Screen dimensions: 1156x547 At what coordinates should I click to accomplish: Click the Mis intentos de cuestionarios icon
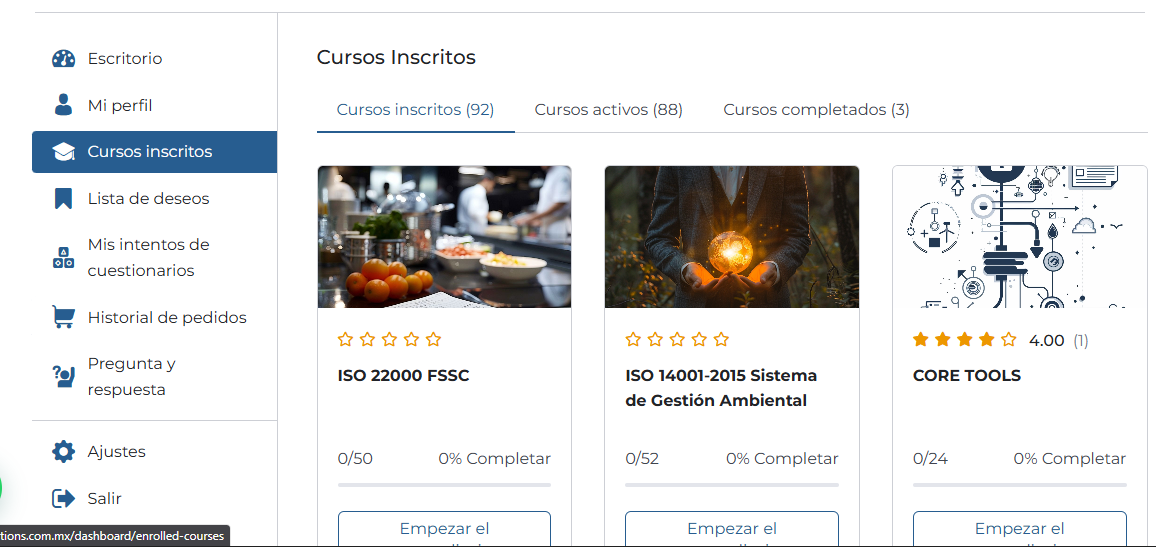click(63, 257)
